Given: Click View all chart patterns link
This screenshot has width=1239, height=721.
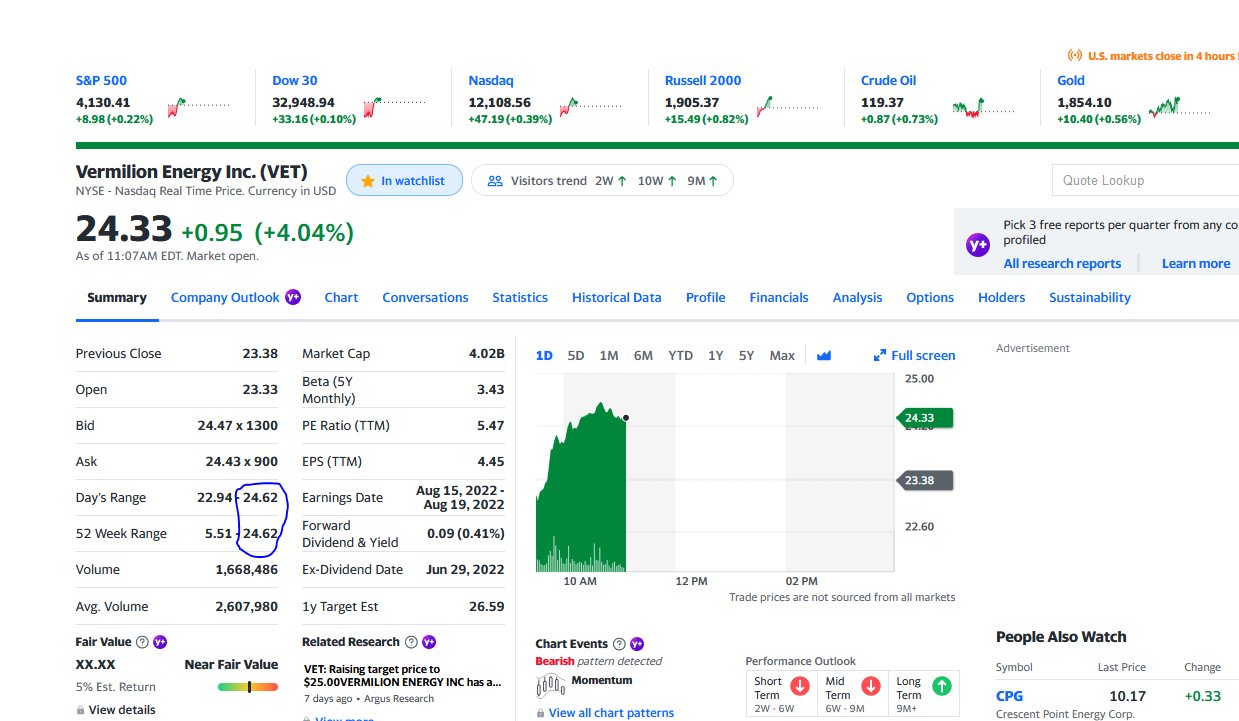Looking at the screenshot, I should coord(611,713).
